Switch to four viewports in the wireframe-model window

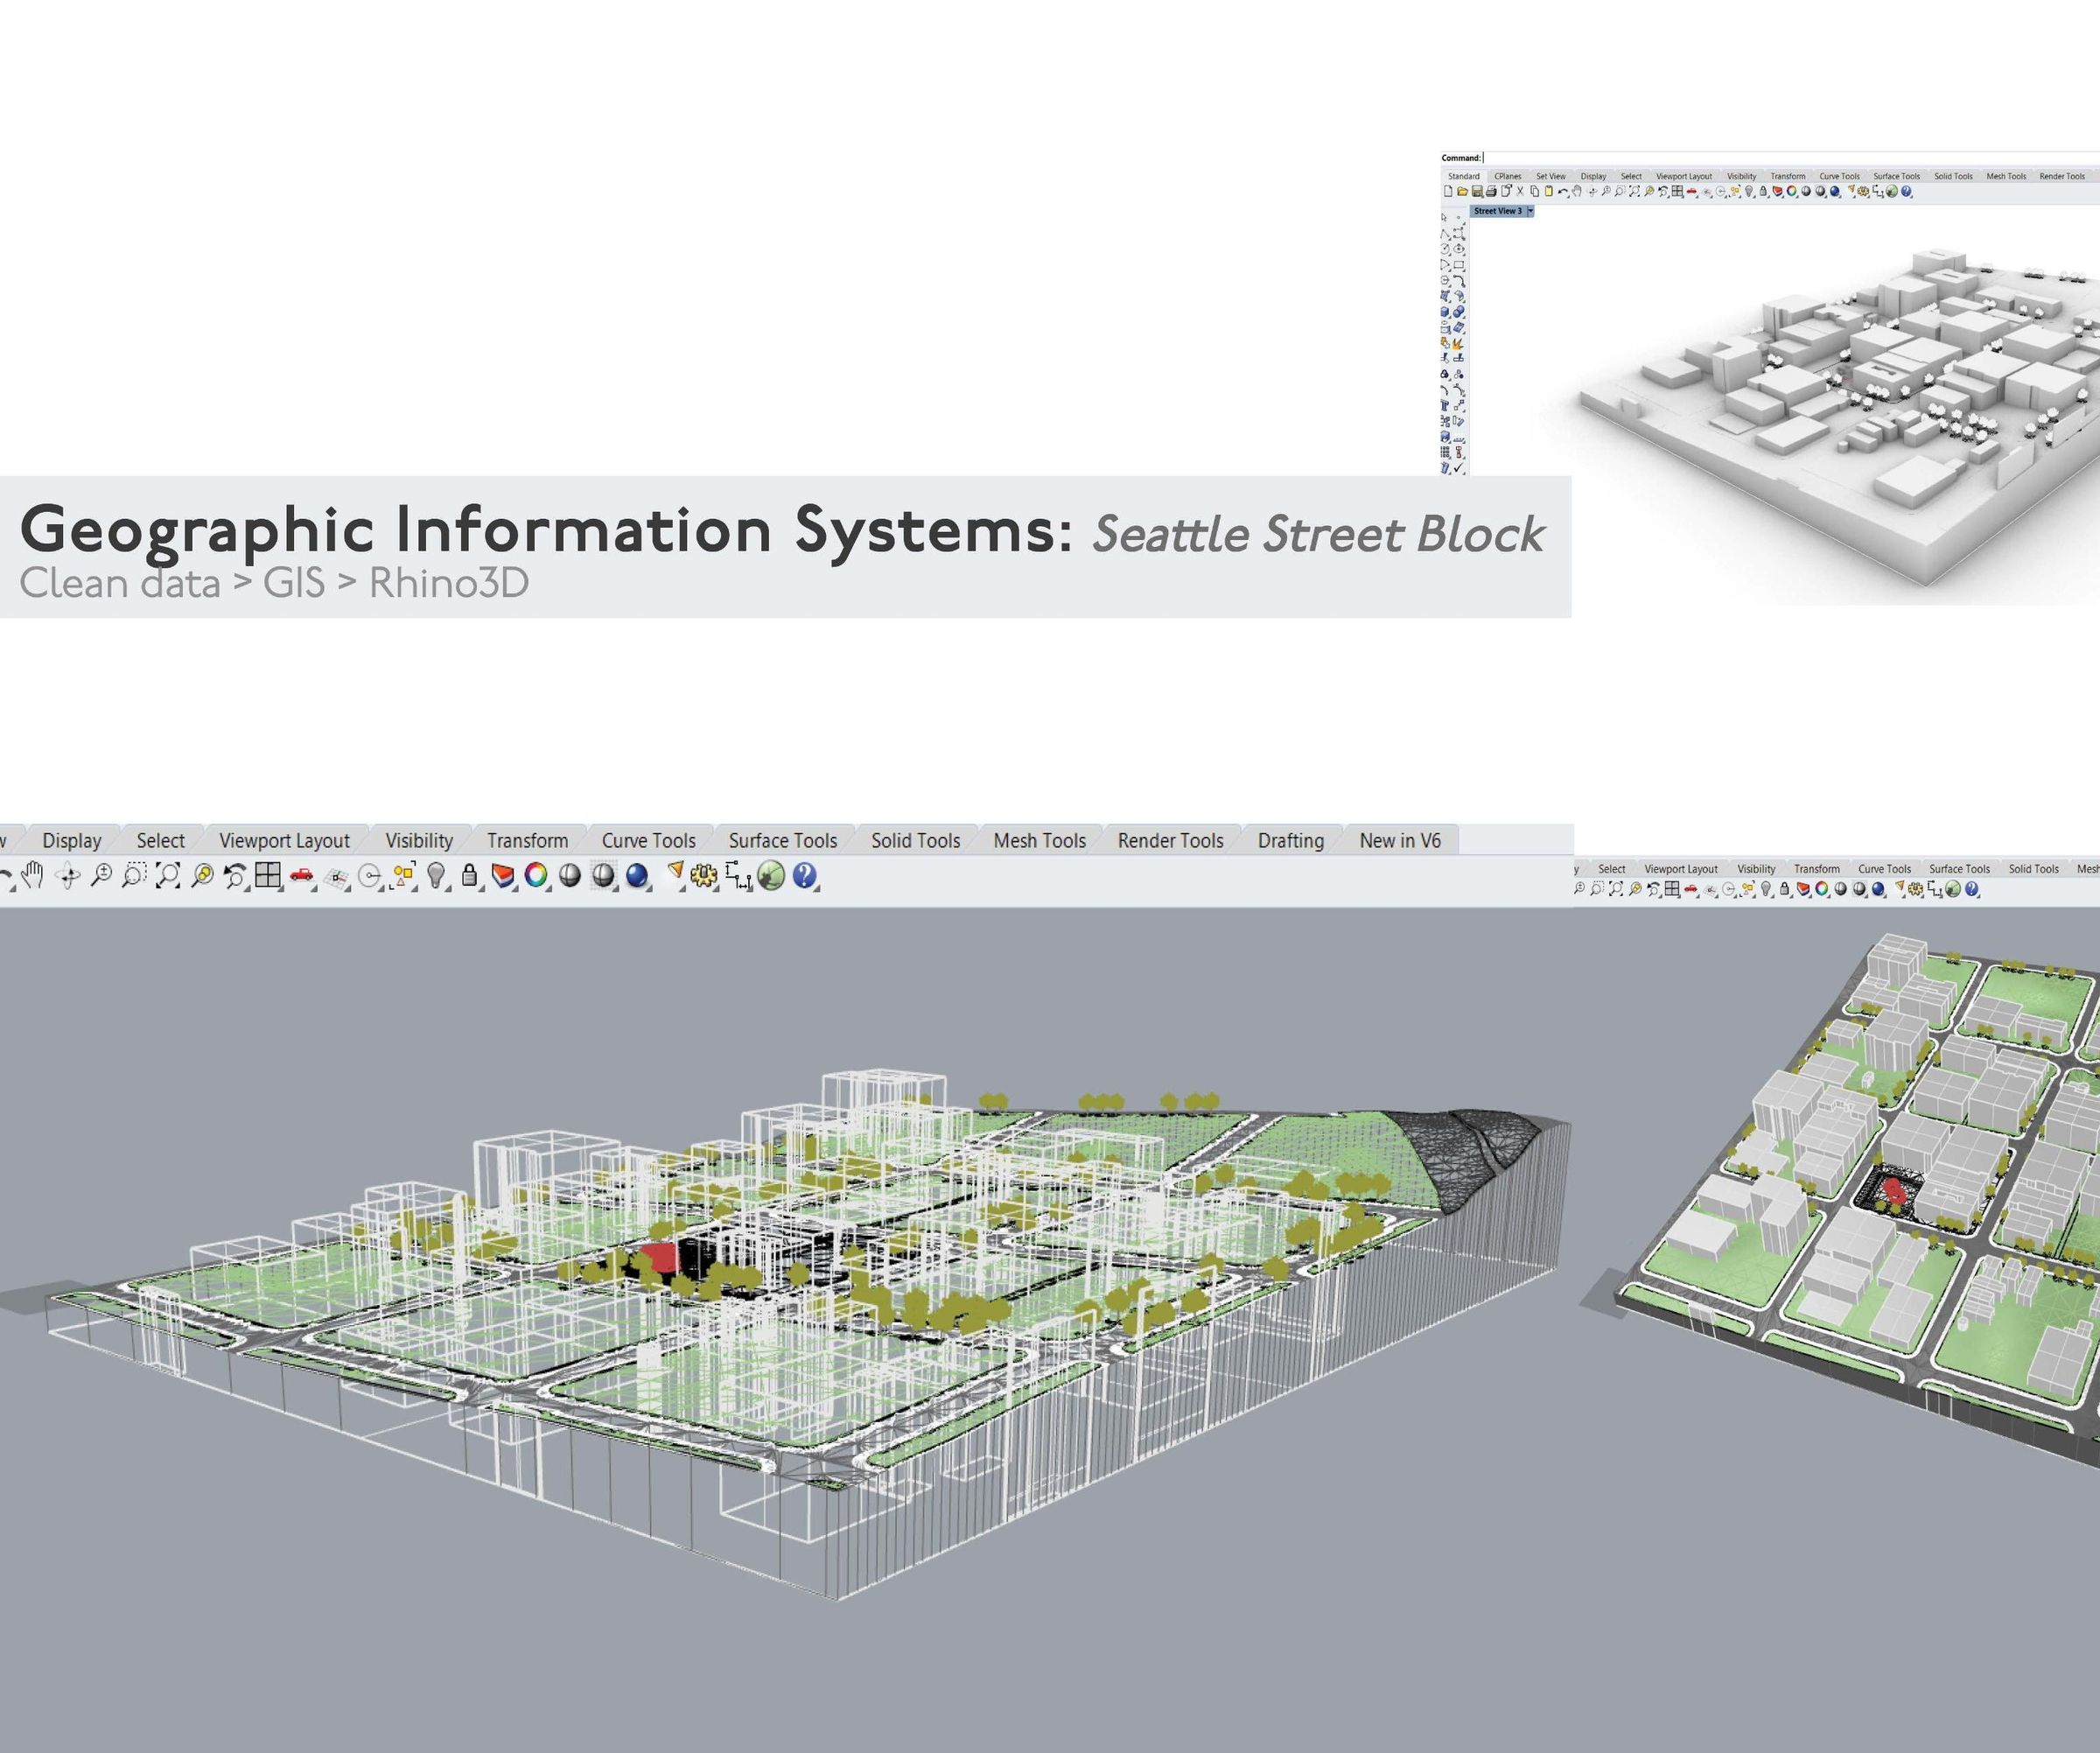[x=268, y=877]
